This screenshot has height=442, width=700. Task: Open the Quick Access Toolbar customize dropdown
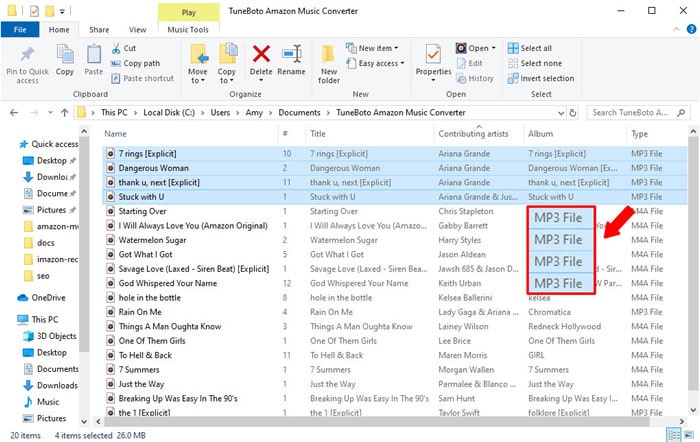[x=62, y=11]
